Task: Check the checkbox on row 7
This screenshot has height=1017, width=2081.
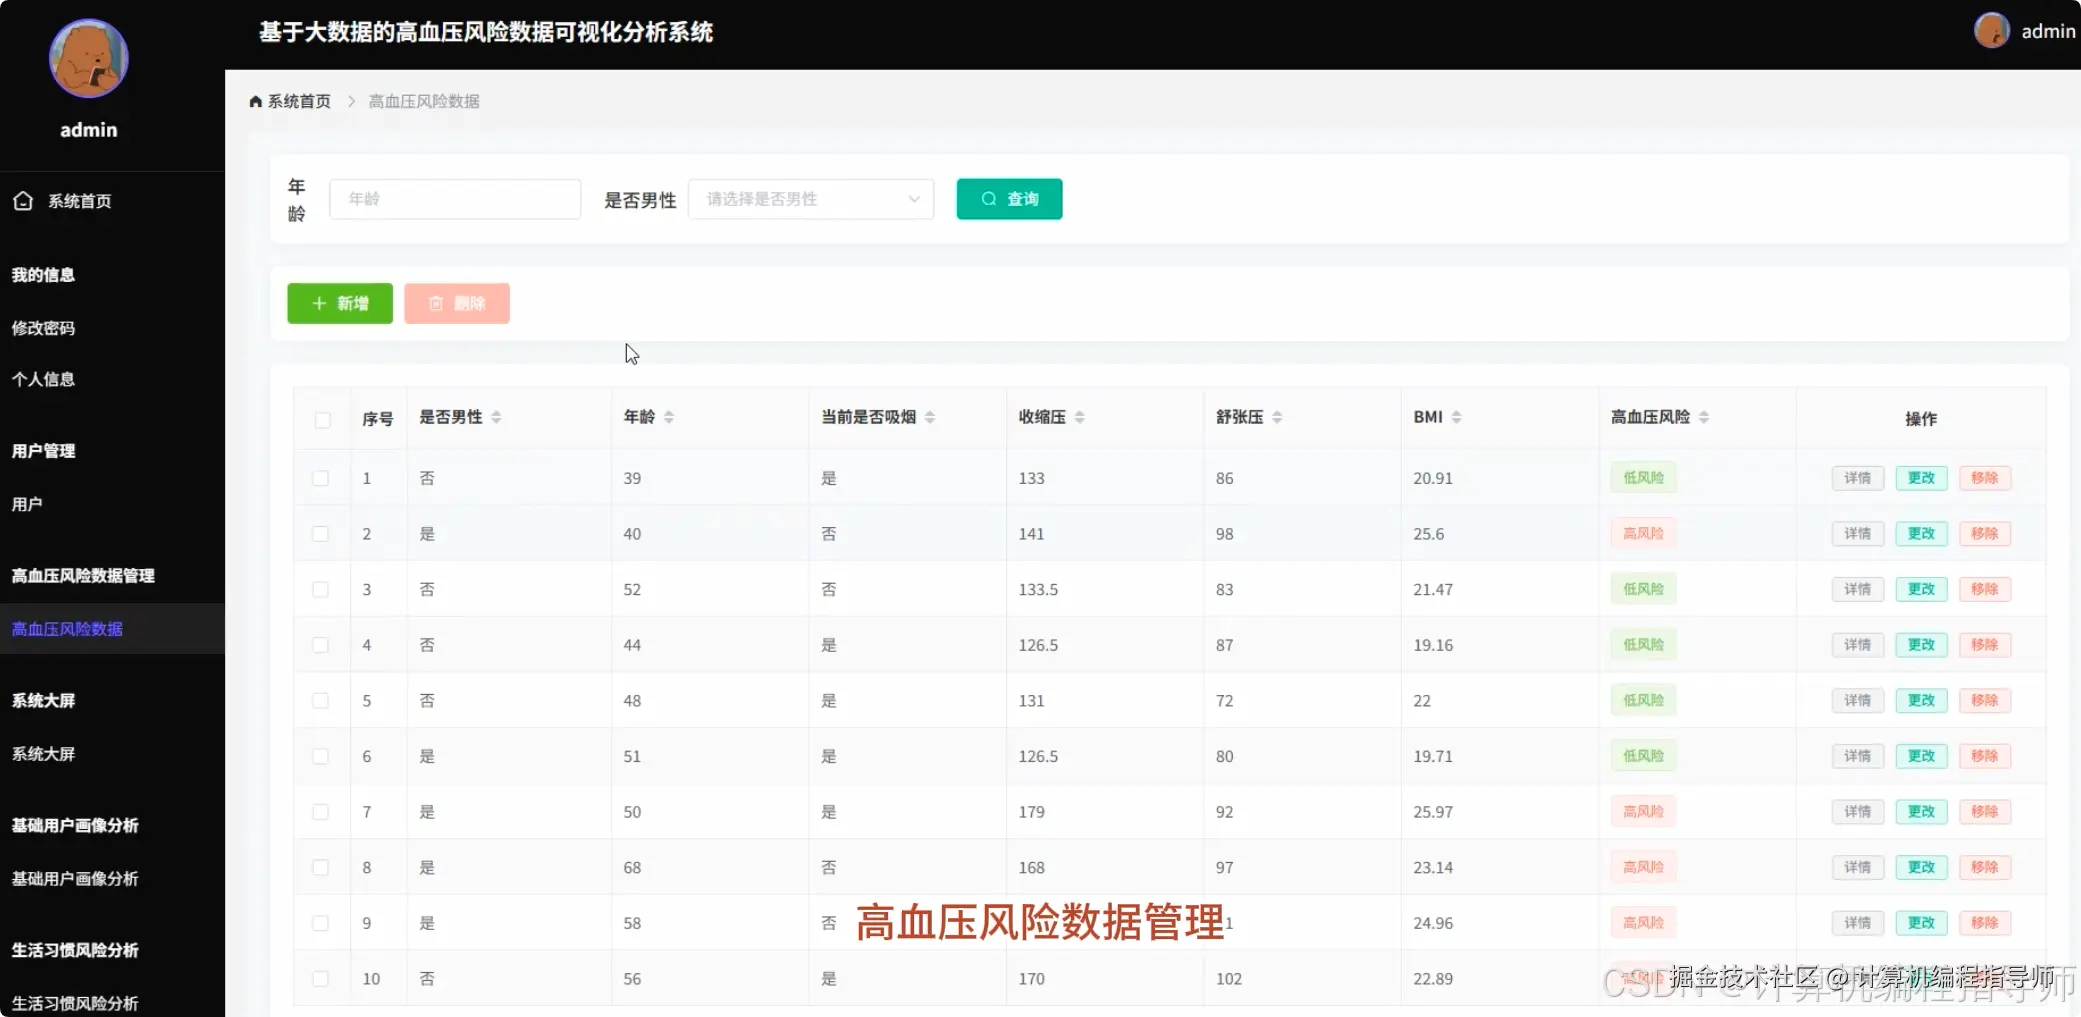Action: pos(322,811)
